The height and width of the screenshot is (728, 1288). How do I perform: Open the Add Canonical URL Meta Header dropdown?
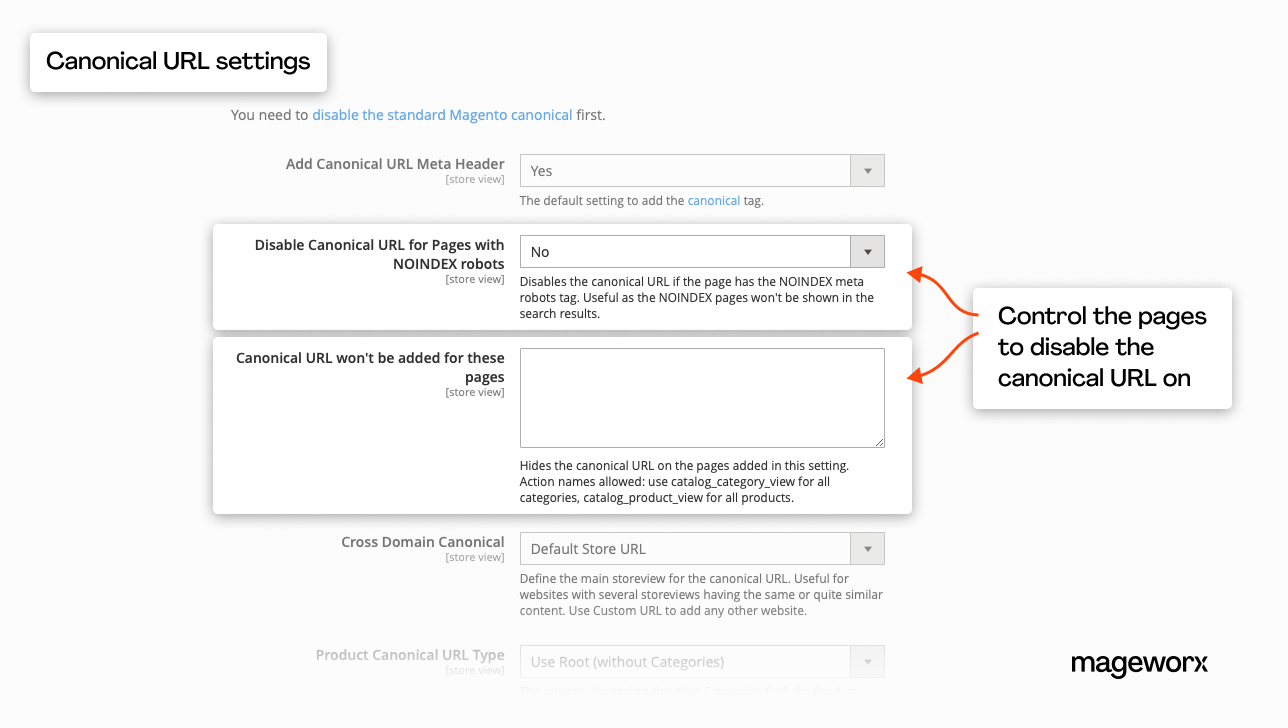866,170
